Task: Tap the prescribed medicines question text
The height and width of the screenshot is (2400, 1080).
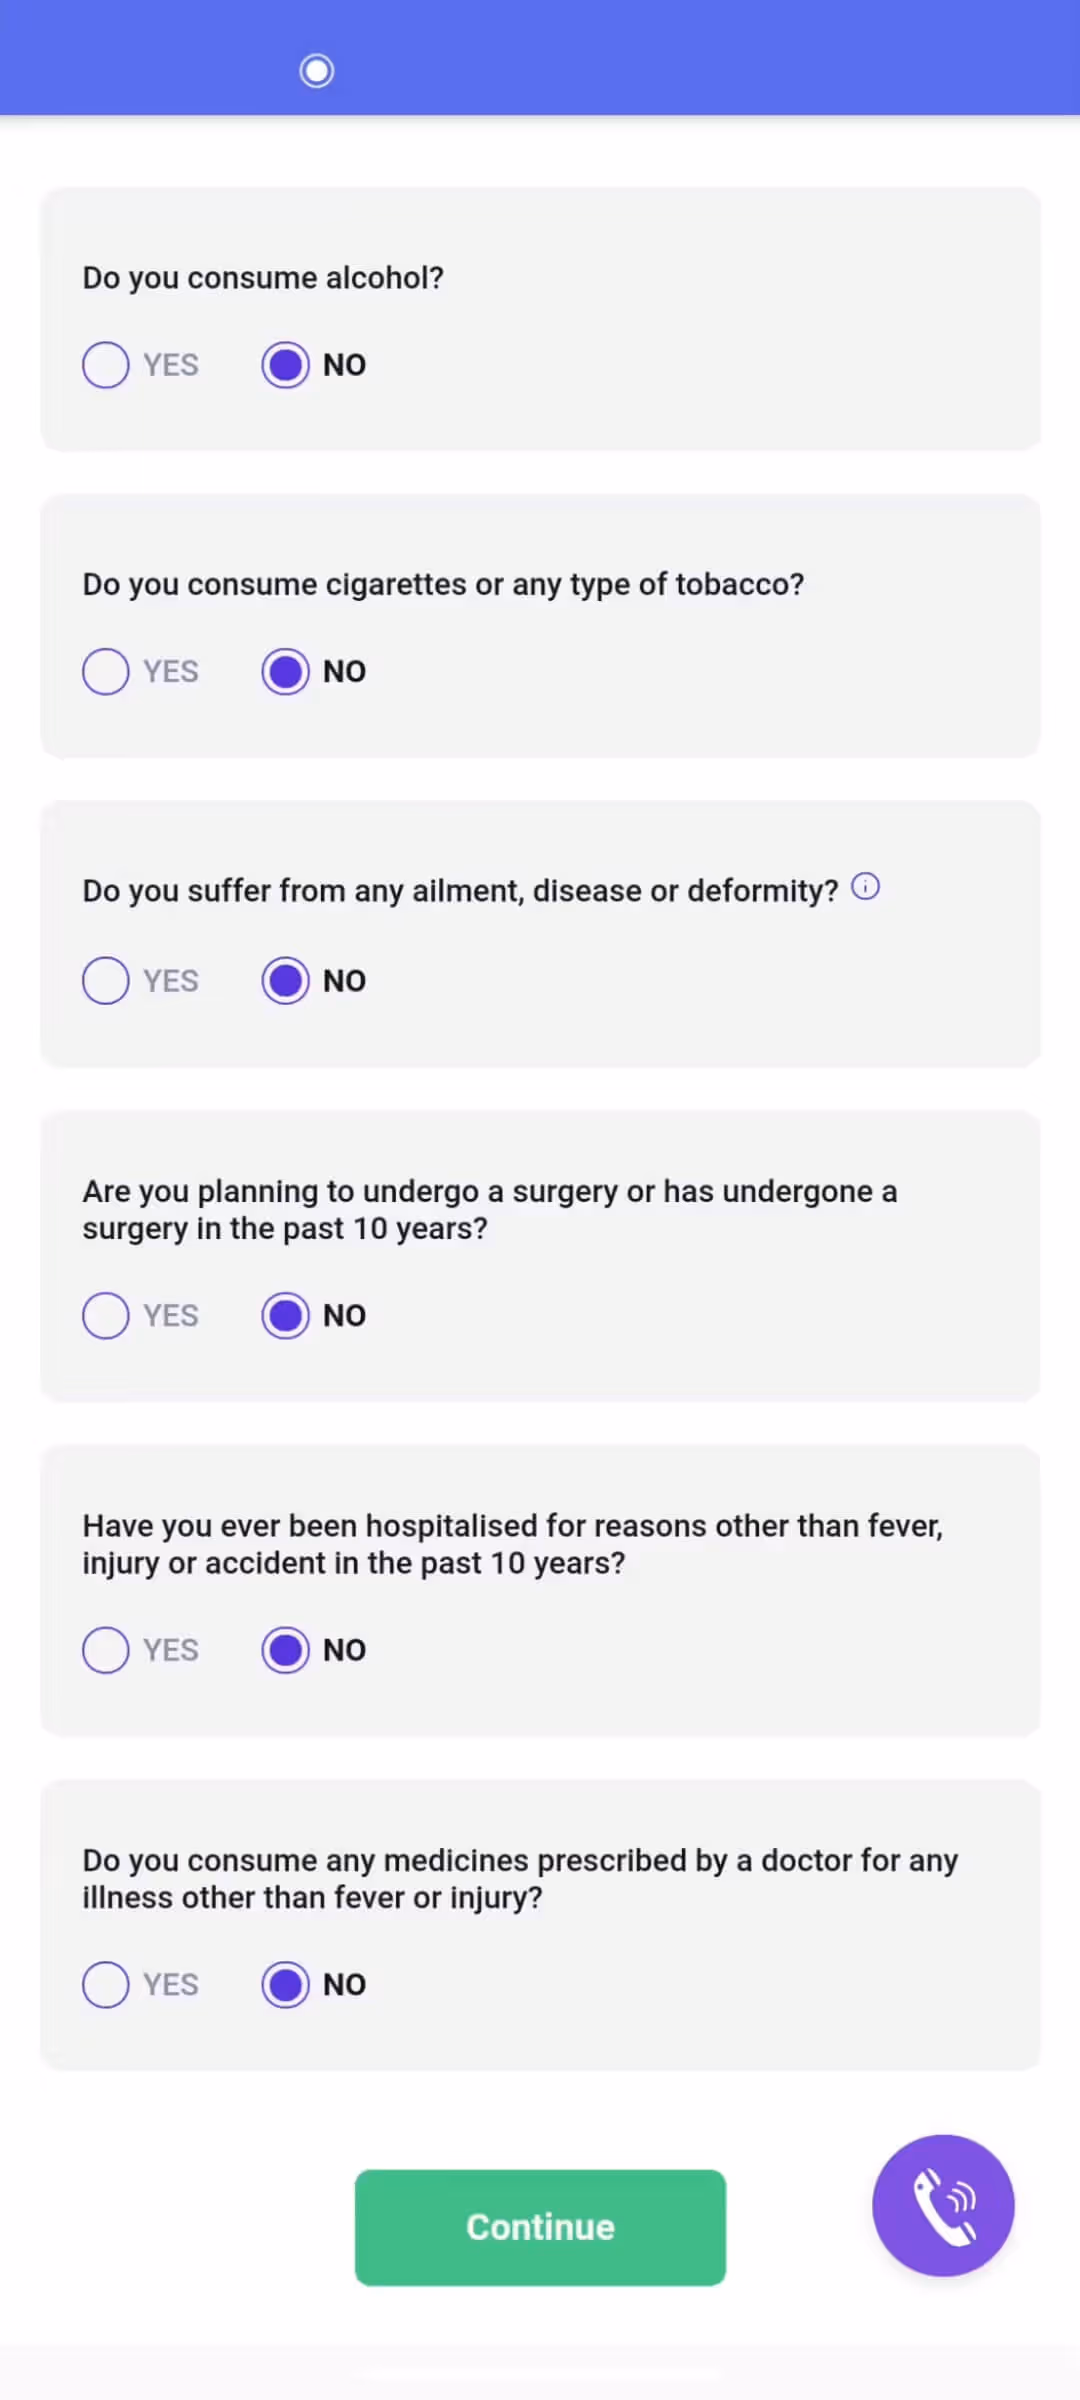Action: click(x=520, y=1878)
